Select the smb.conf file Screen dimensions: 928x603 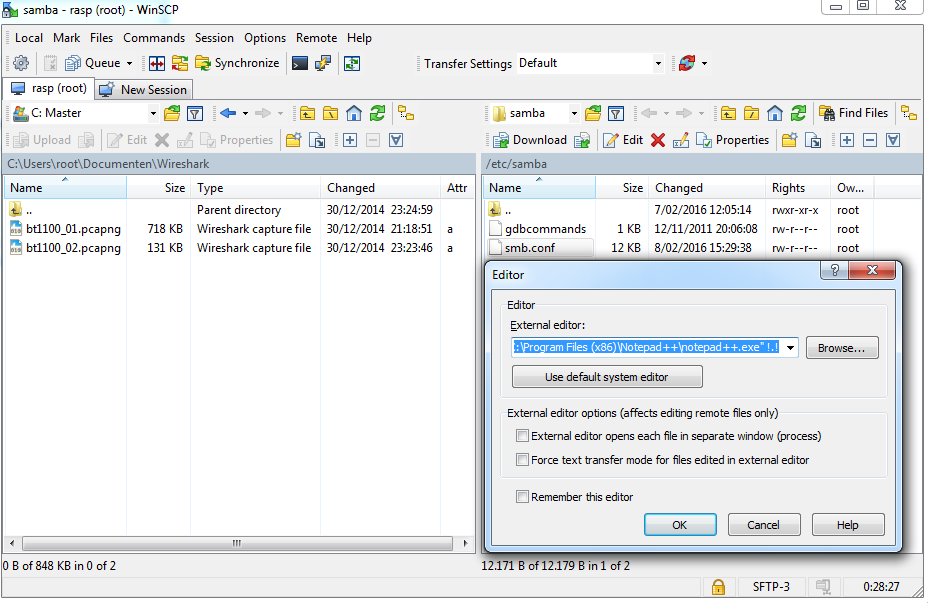[x=529, y=248]
